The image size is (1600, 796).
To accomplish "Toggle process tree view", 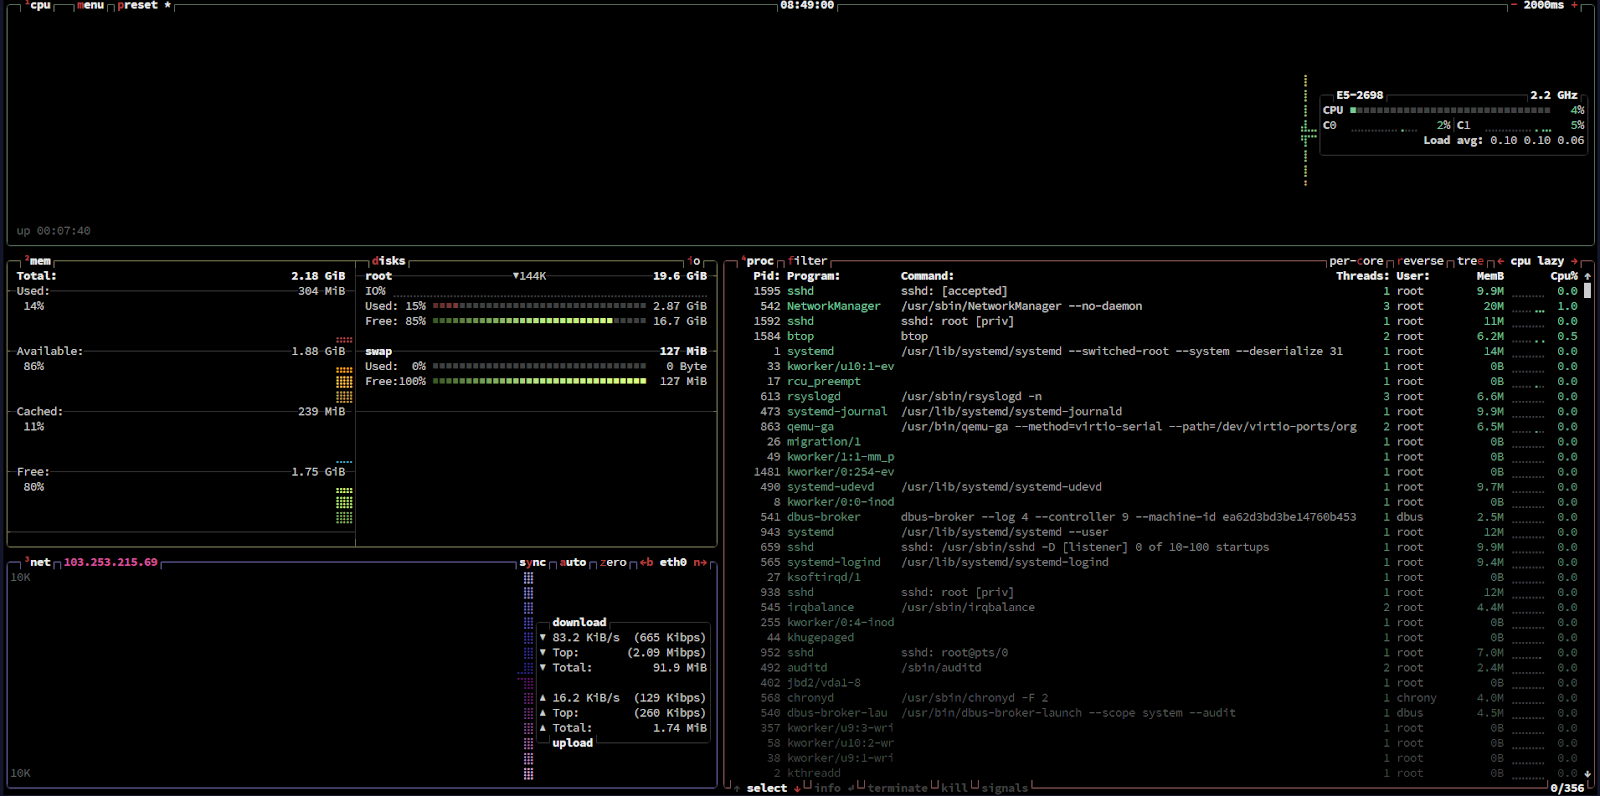I will click(1470, 261).
